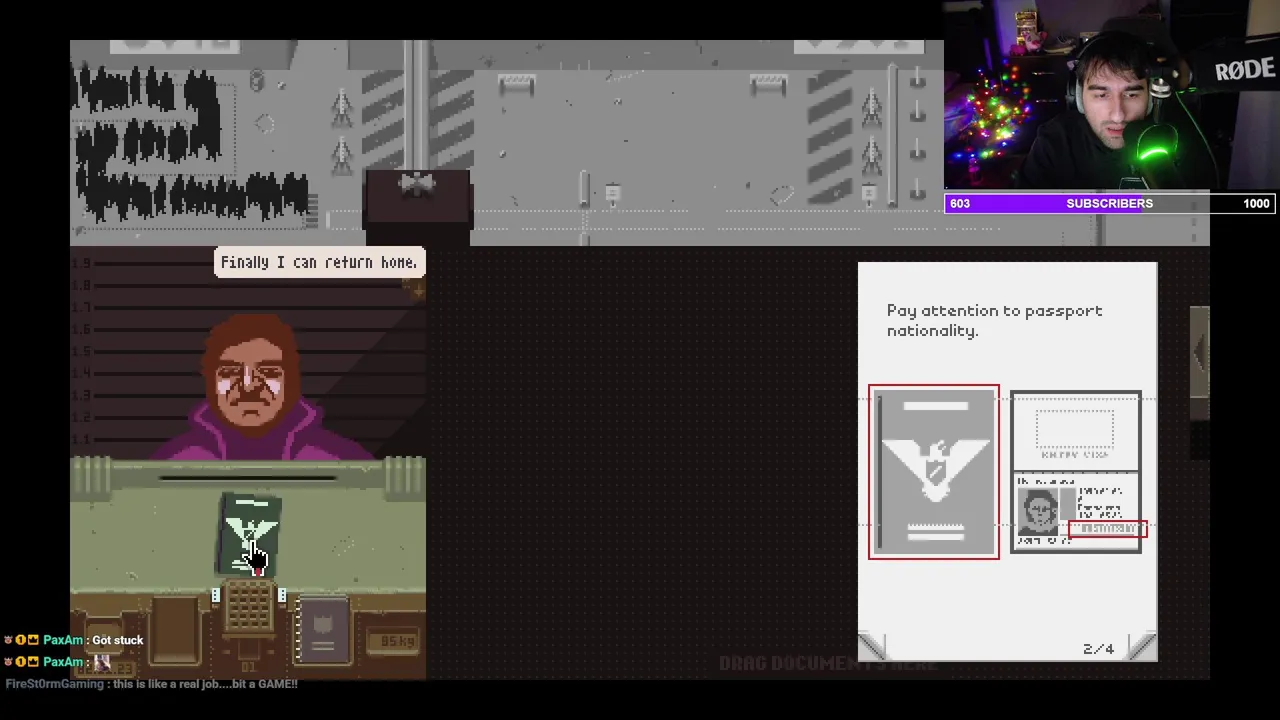Image resolution: width=1280 pixels, height=720 pixels.
Task: Click the passport cover illustration in rulebook
Action: 934,472
